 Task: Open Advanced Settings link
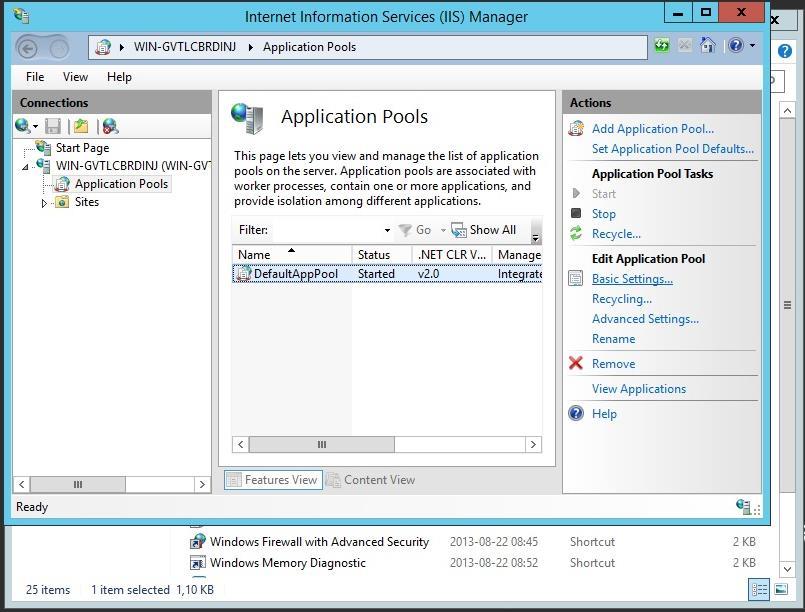[x=645, y=319]
